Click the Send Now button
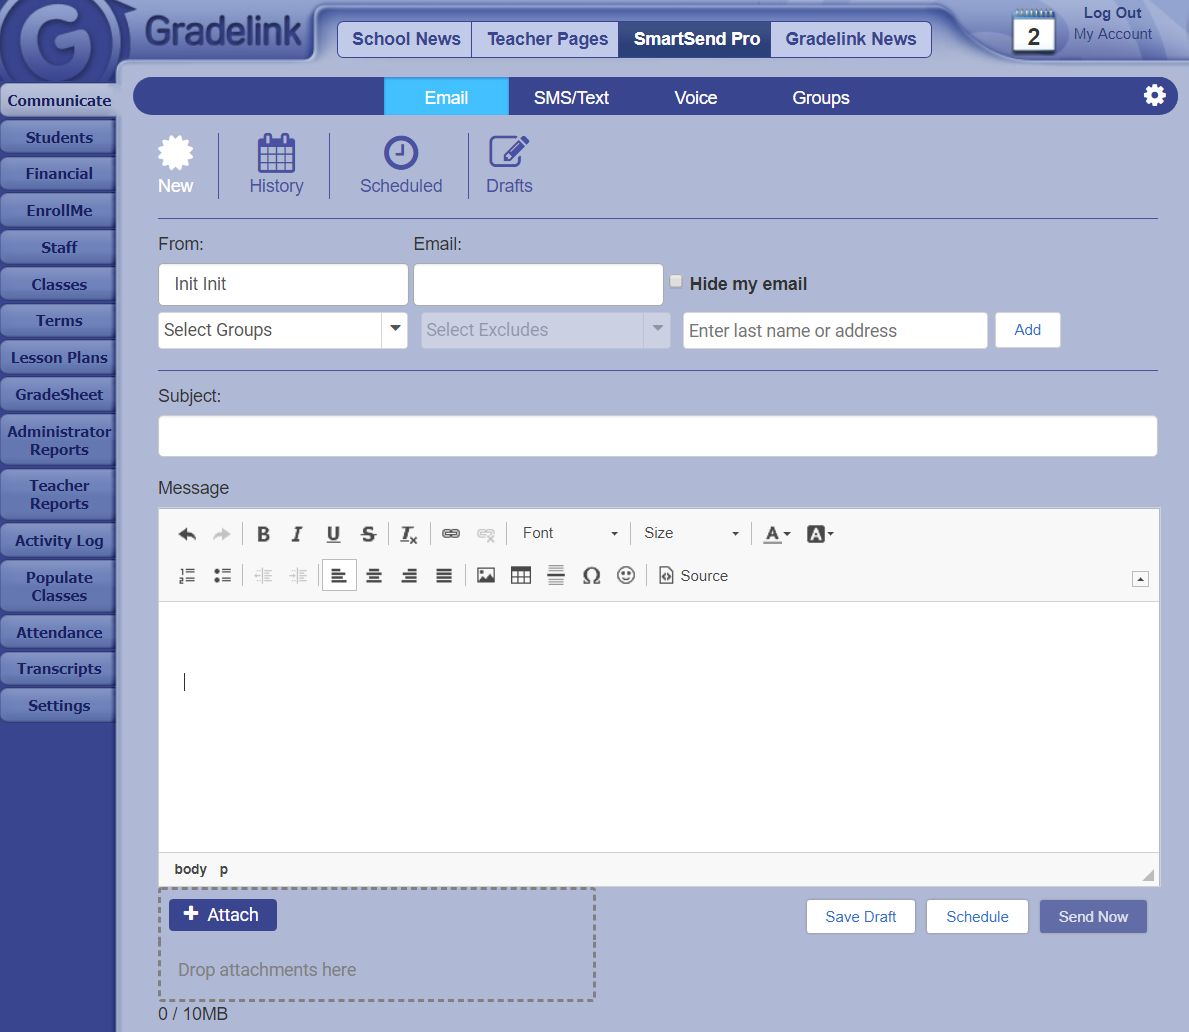Viewport: 1189px width, 1032px height. (x=1093, y=917)
